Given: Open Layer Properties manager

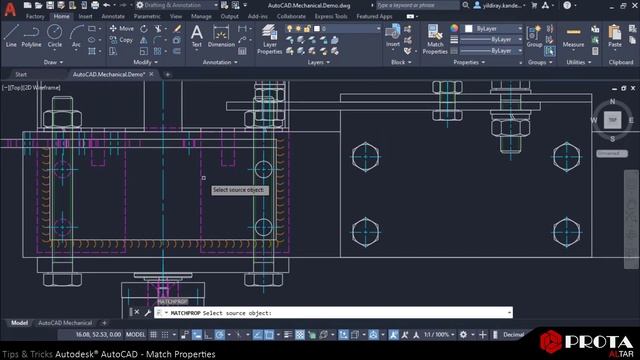Looking at the screenshot, I should pos(269,39).
